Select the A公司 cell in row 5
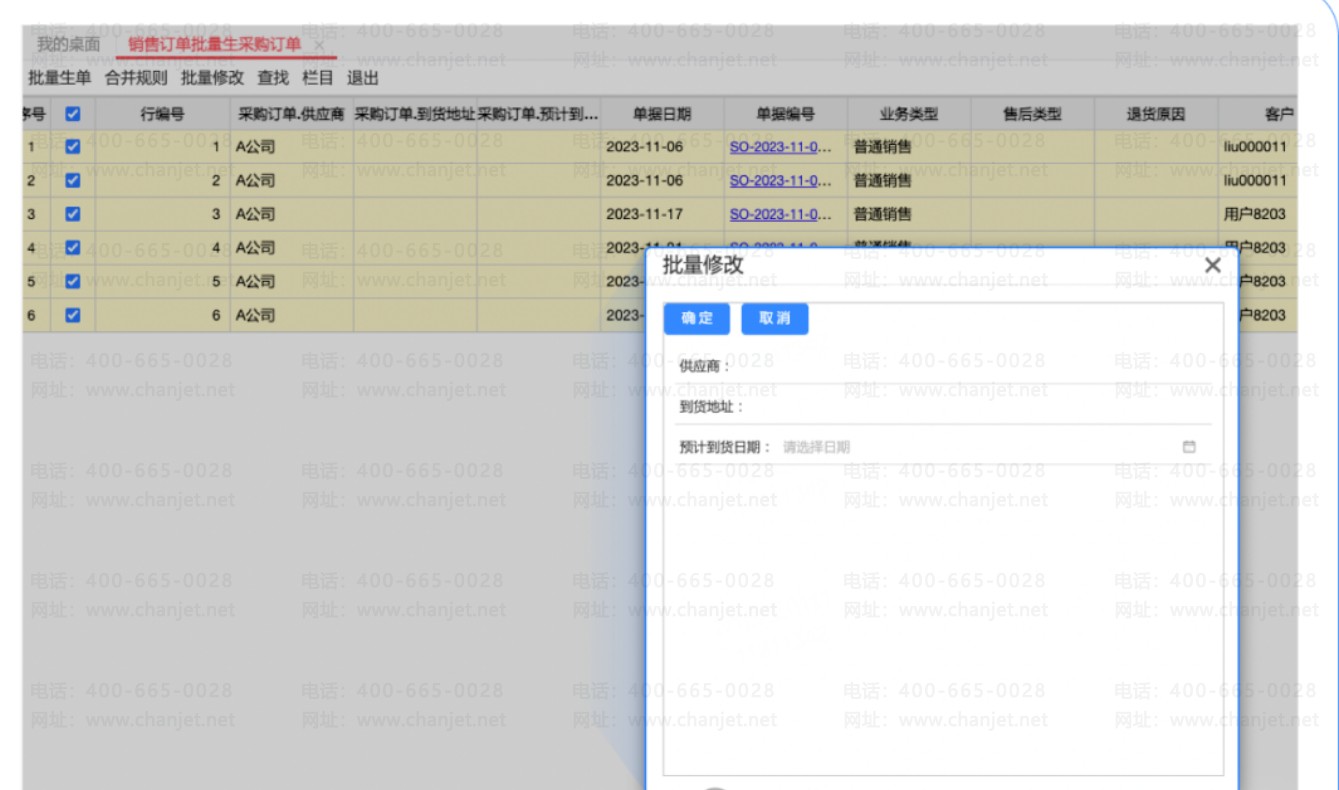1339x790 pixels. click(291, 281)
